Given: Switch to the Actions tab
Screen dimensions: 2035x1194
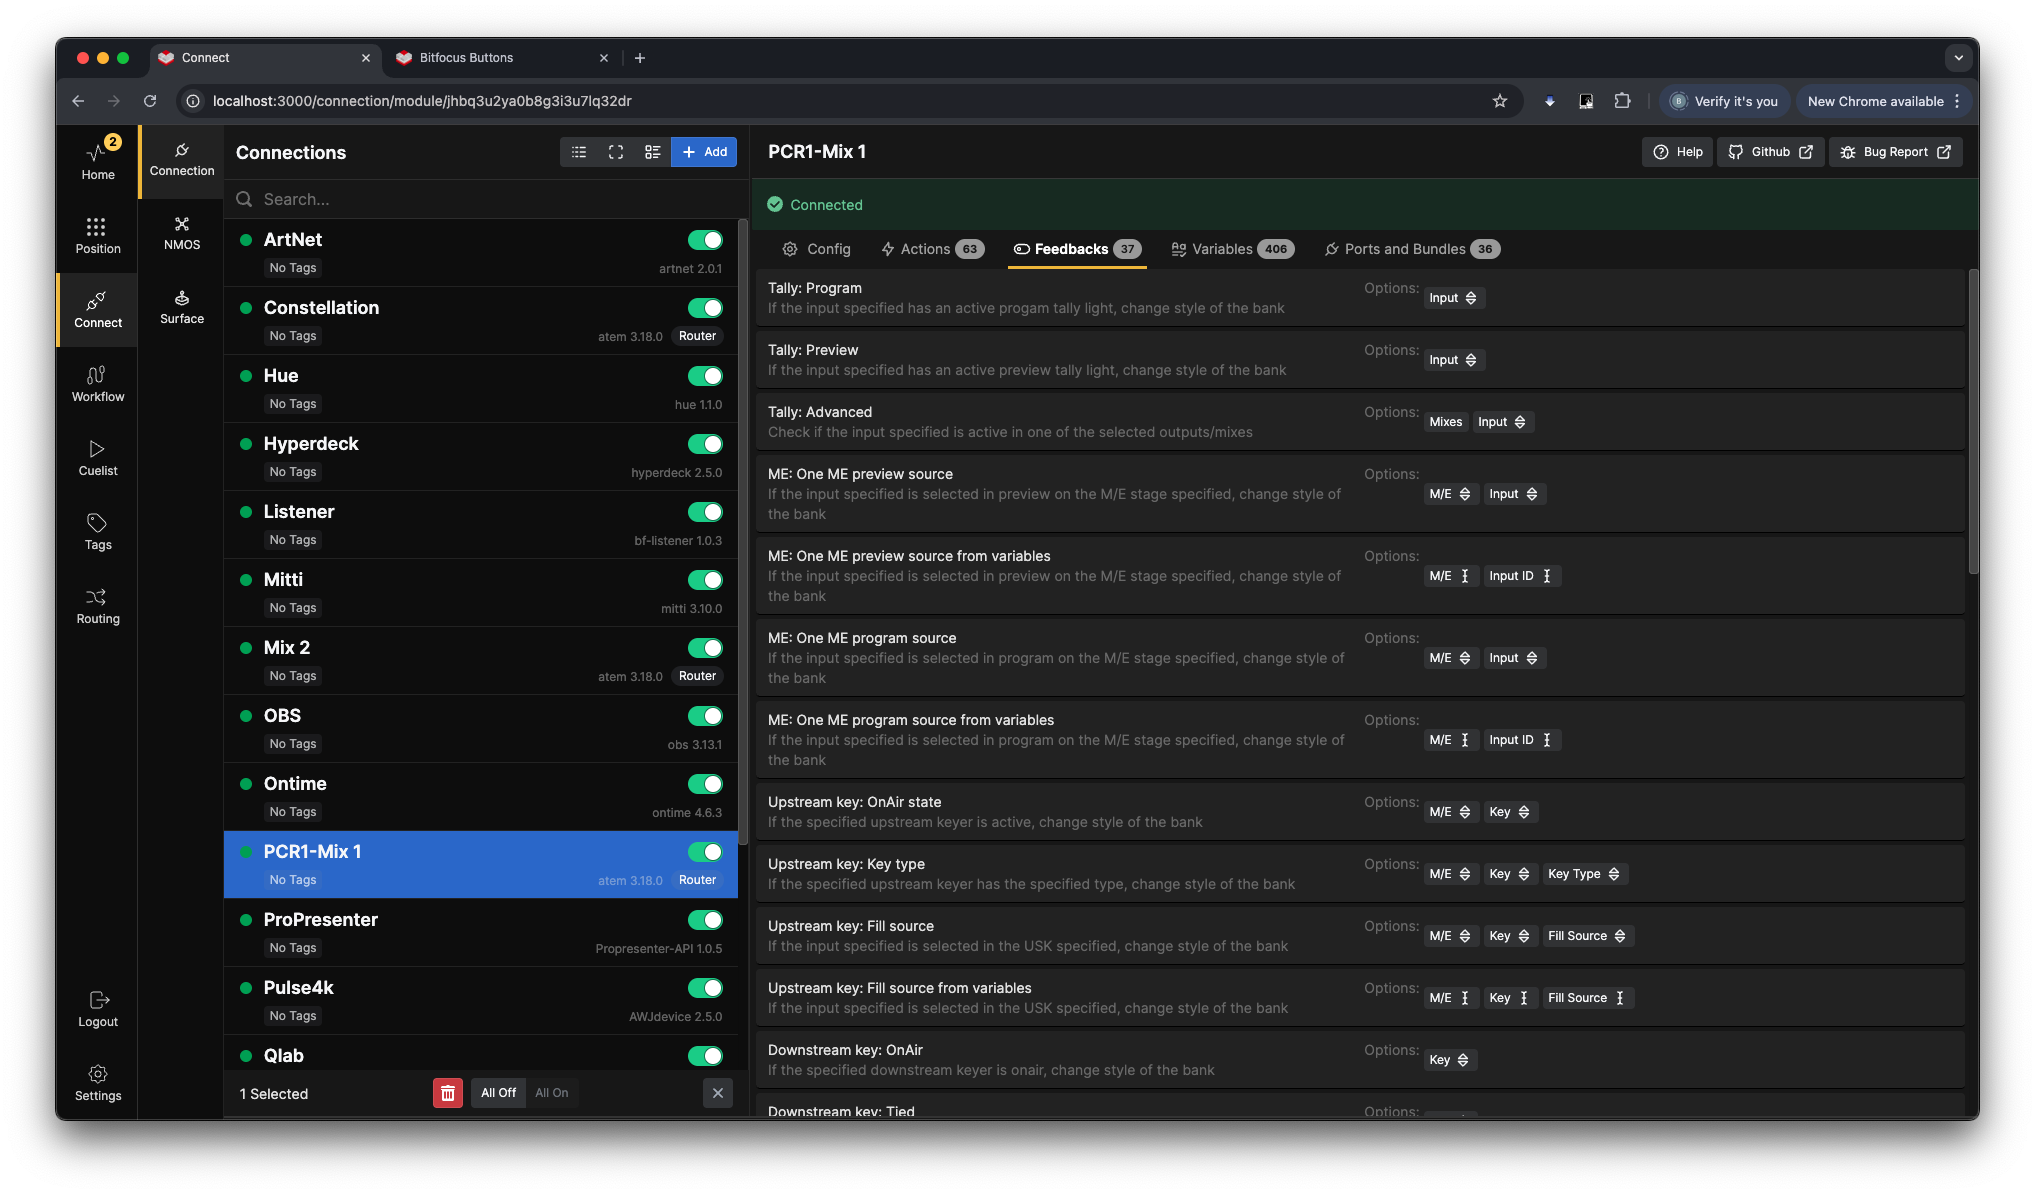Looking at the screenshot, I should coord(933,249).
